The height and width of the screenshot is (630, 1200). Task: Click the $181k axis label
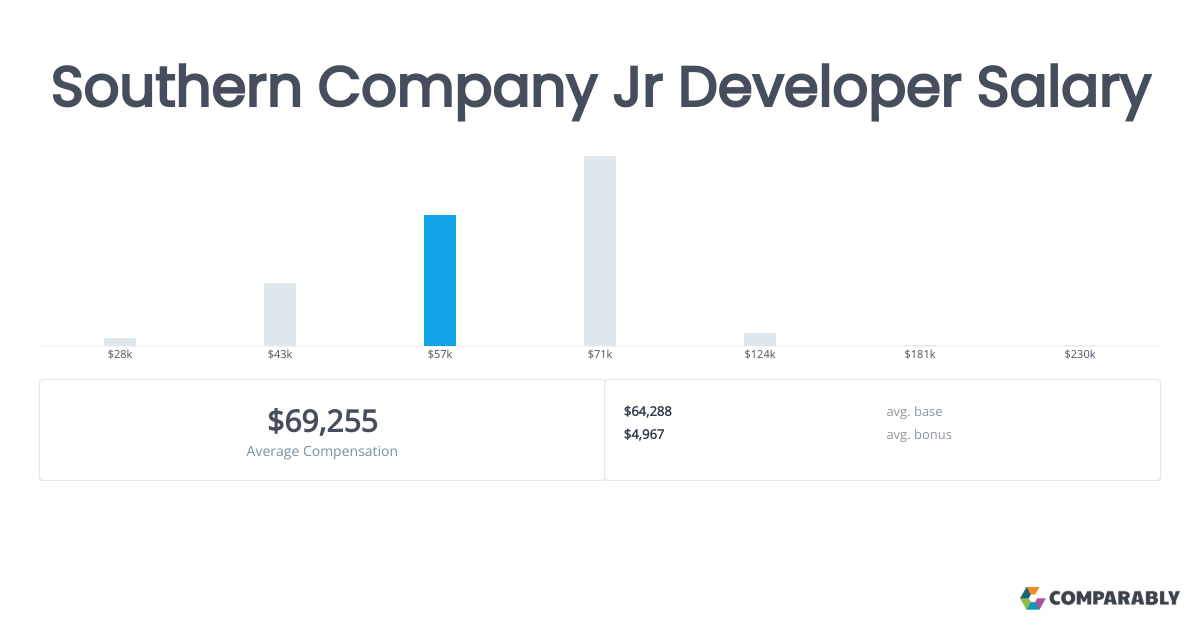pyautogui.click(x=920, y=355)
